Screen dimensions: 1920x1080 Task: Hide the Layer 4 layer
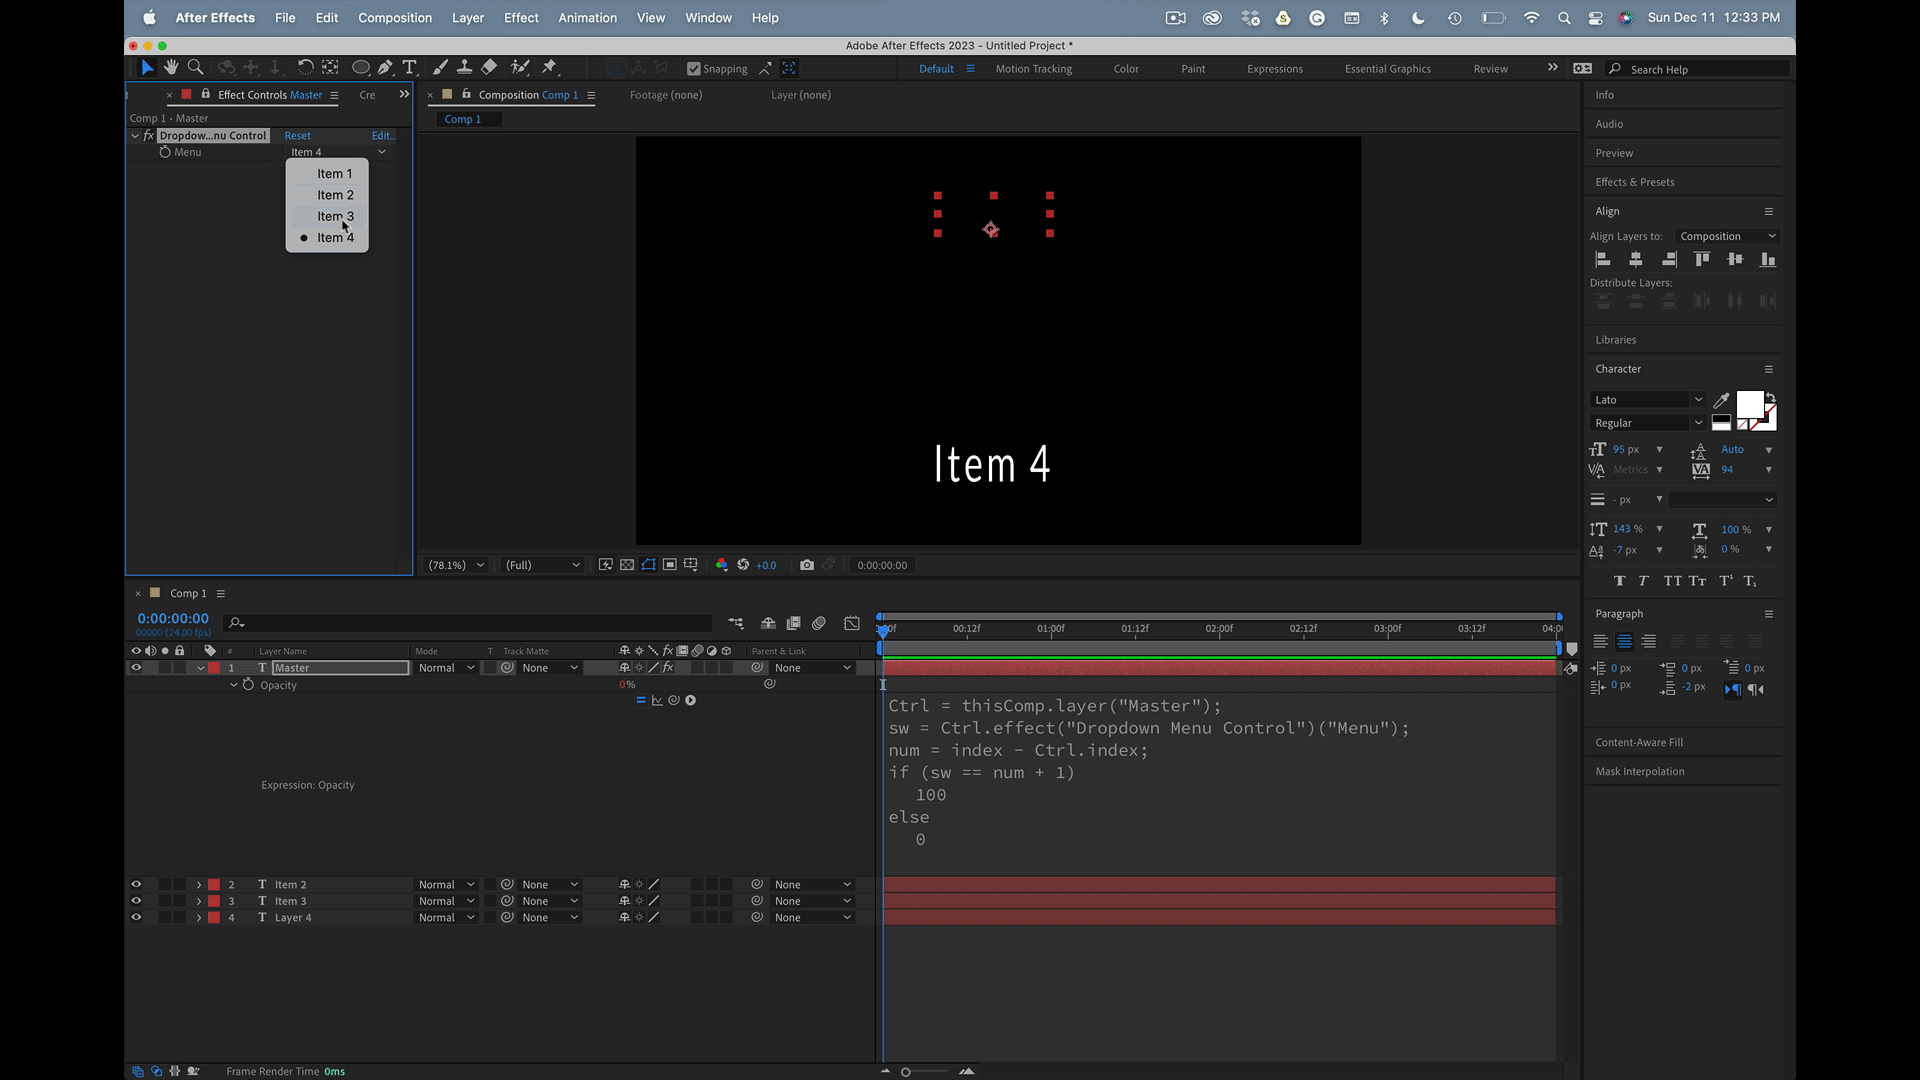tap(136, 917)
